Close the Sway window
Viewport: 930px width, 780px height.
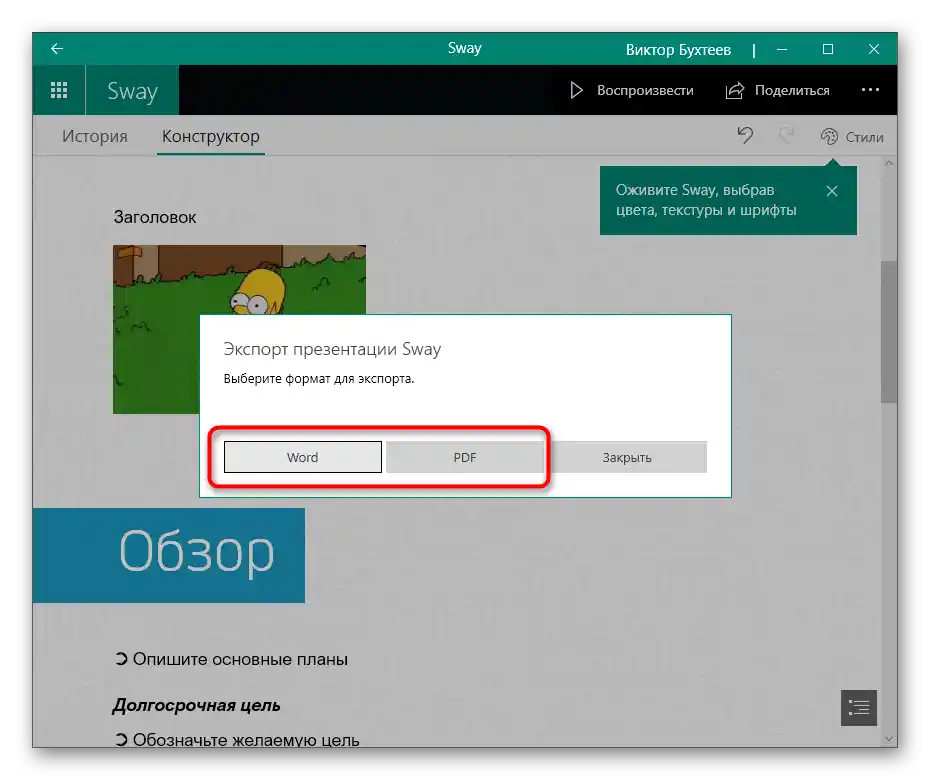874,49
